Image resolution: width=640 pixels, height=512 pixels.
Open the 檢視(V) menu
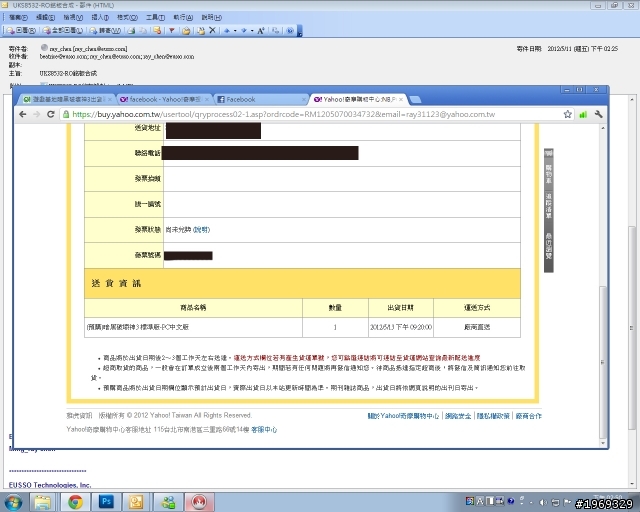pos(73,18)
